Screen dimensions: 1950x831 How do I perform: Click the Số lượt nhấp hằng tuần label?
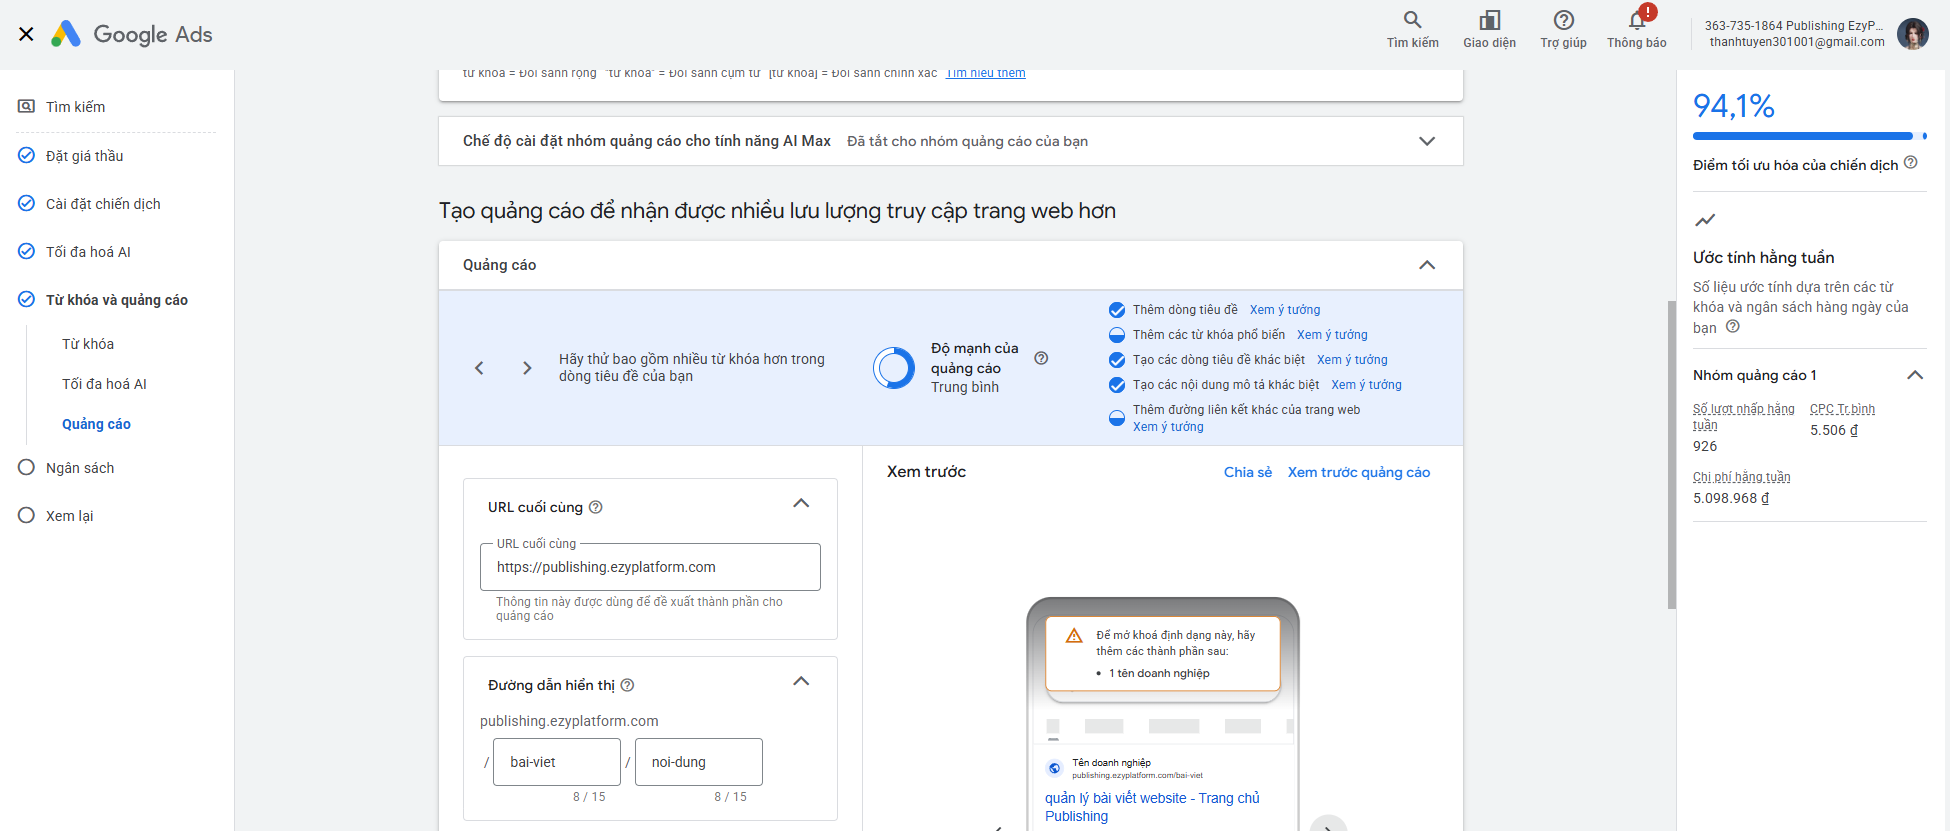(x=1743, y=417)
